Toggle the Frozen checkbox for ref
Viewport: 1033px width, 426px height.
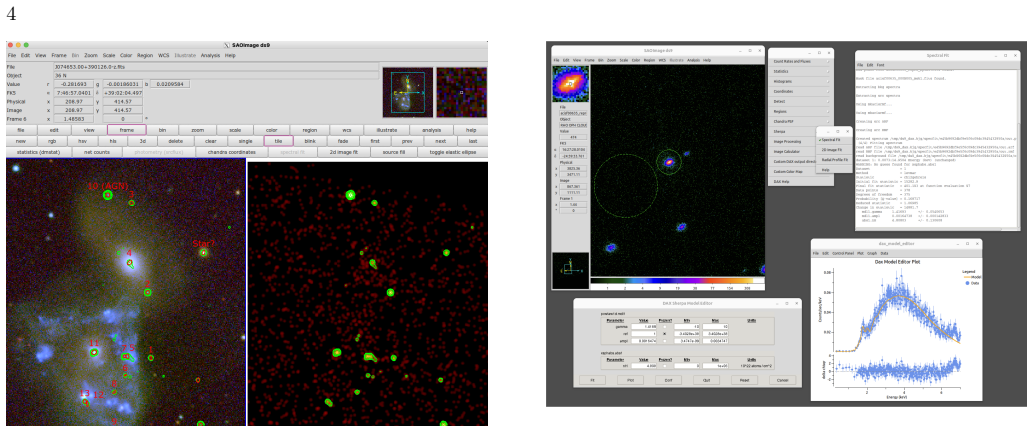[x=665, y=334]
